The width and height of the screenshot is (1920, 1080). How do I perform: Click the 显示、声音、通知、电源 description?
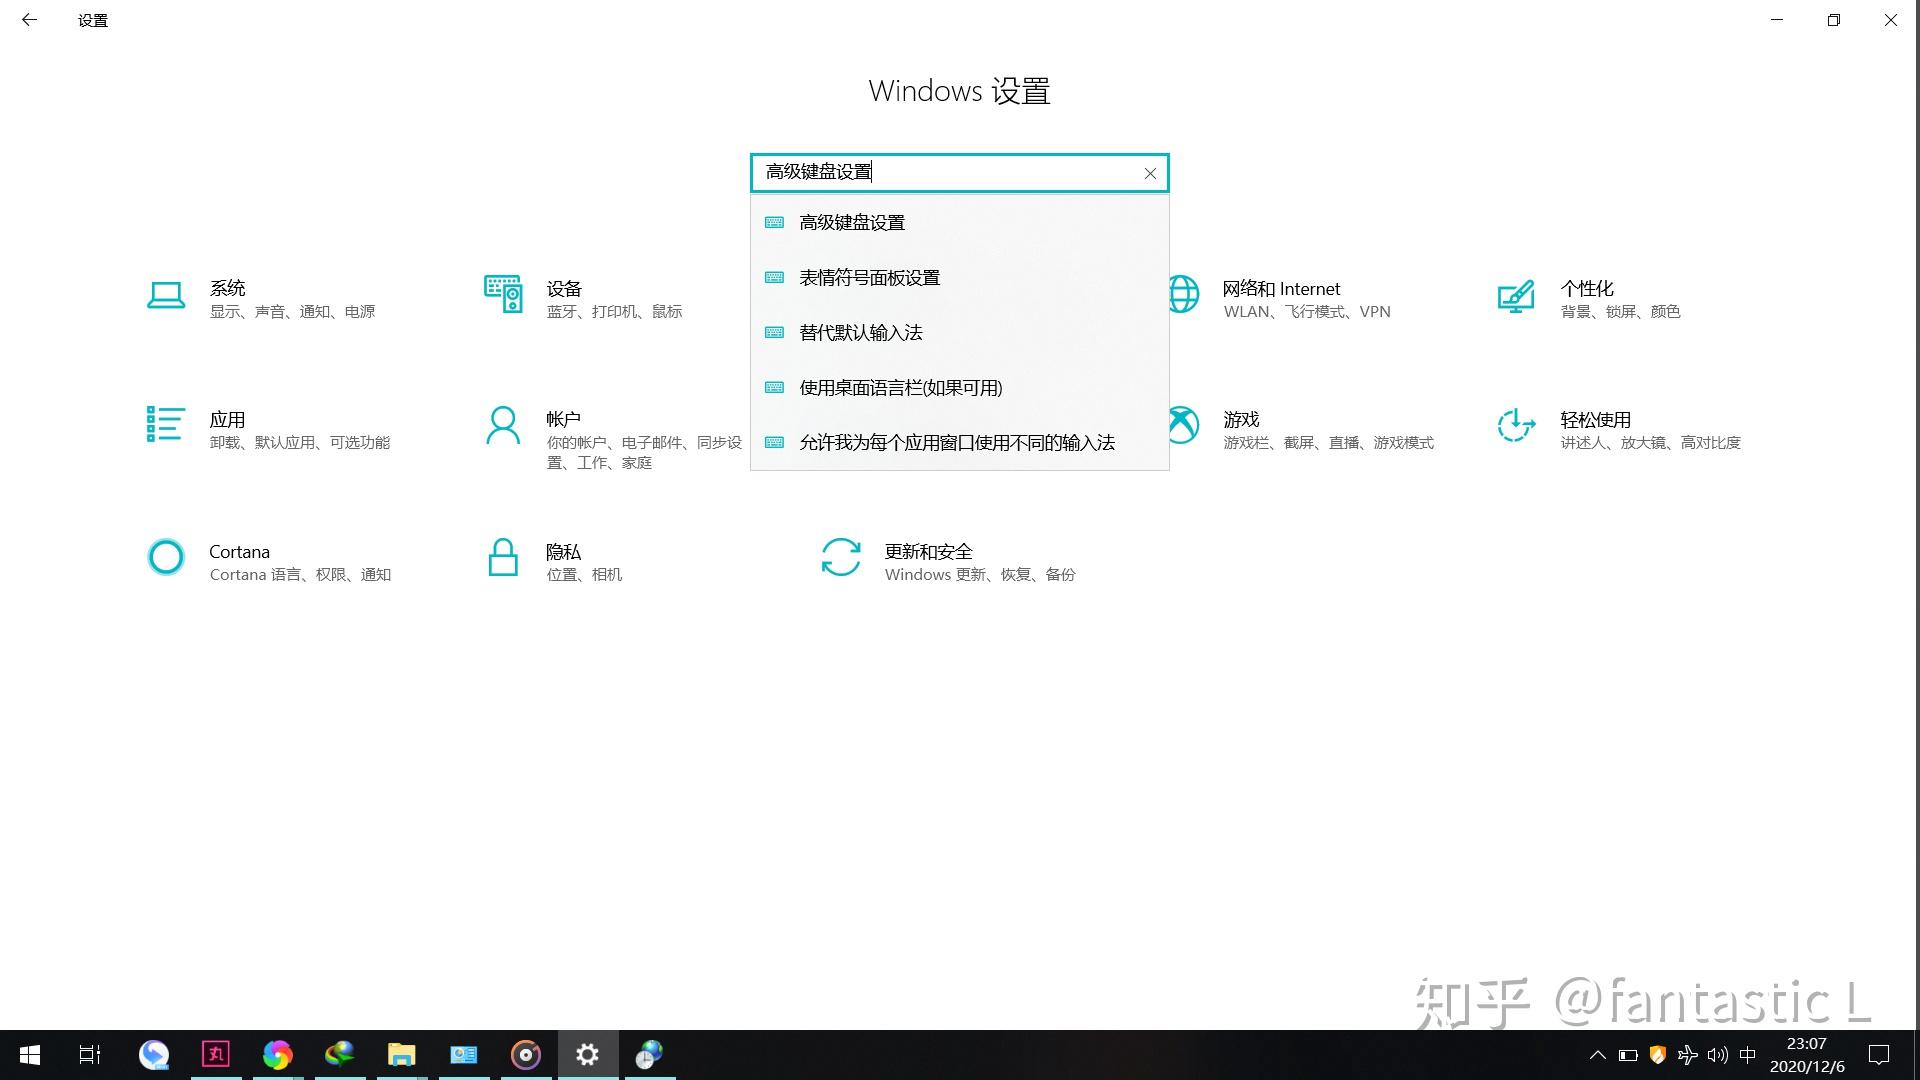point(292,312)
